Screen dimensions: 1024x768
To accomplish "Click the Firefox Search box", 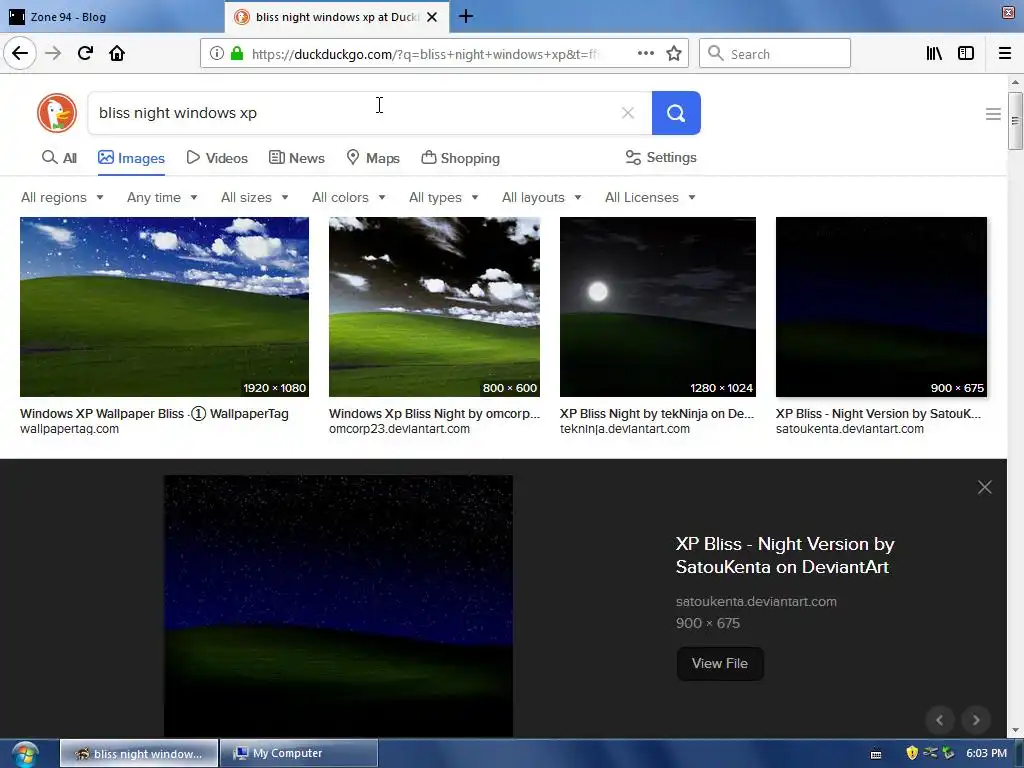I will (x=775, y=54).
